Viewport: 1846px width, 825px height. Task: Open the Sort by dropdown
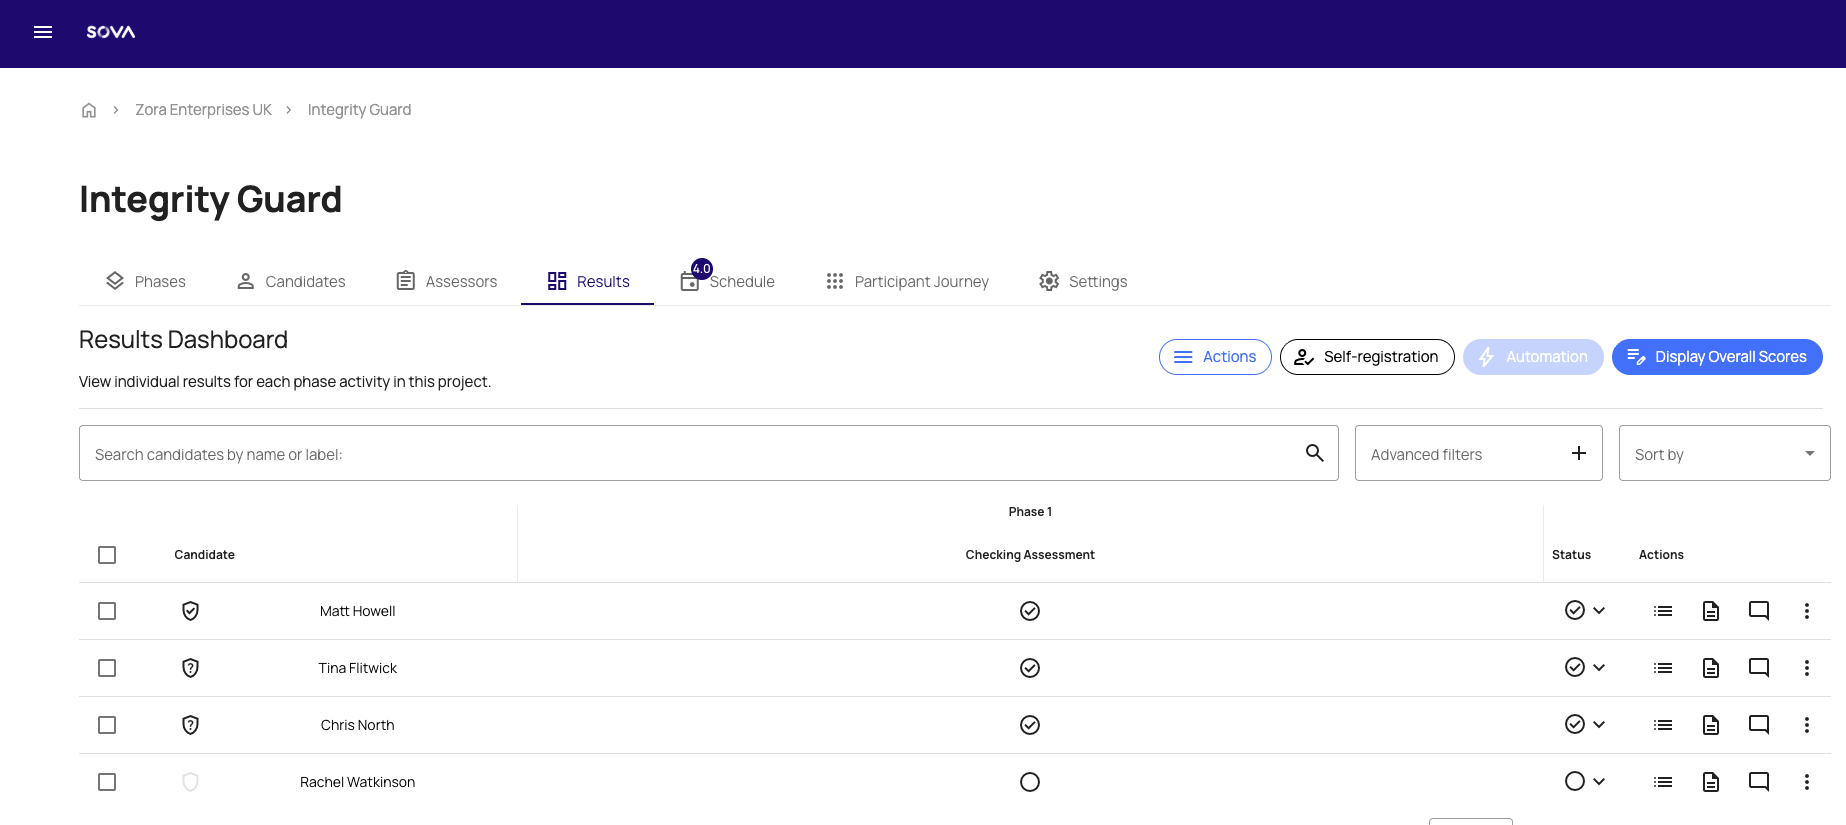[x=1723, y=454]
